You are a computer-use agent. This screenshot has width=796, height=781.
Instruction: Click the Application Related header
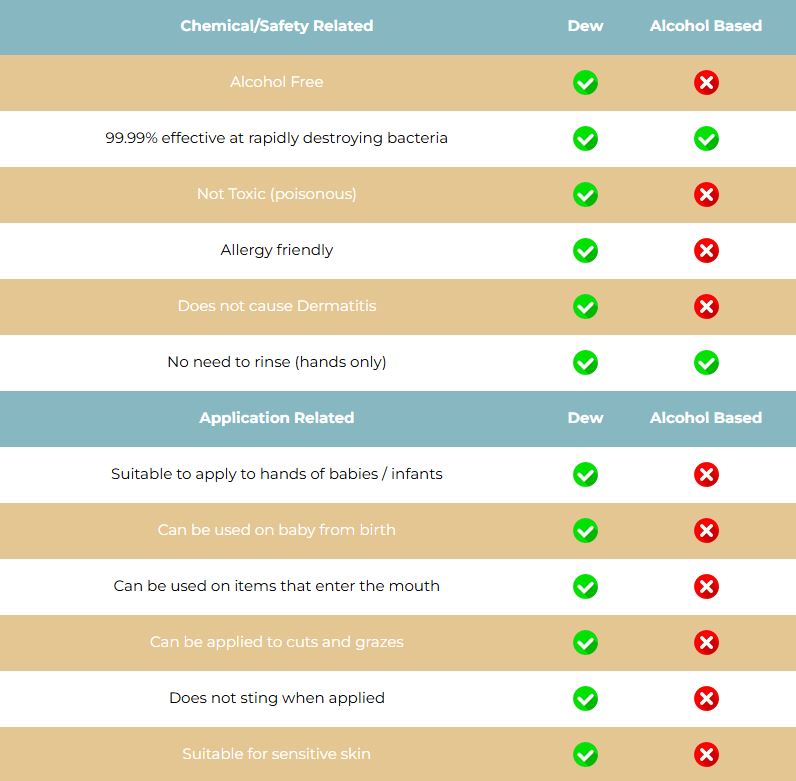tap(277, 418)
